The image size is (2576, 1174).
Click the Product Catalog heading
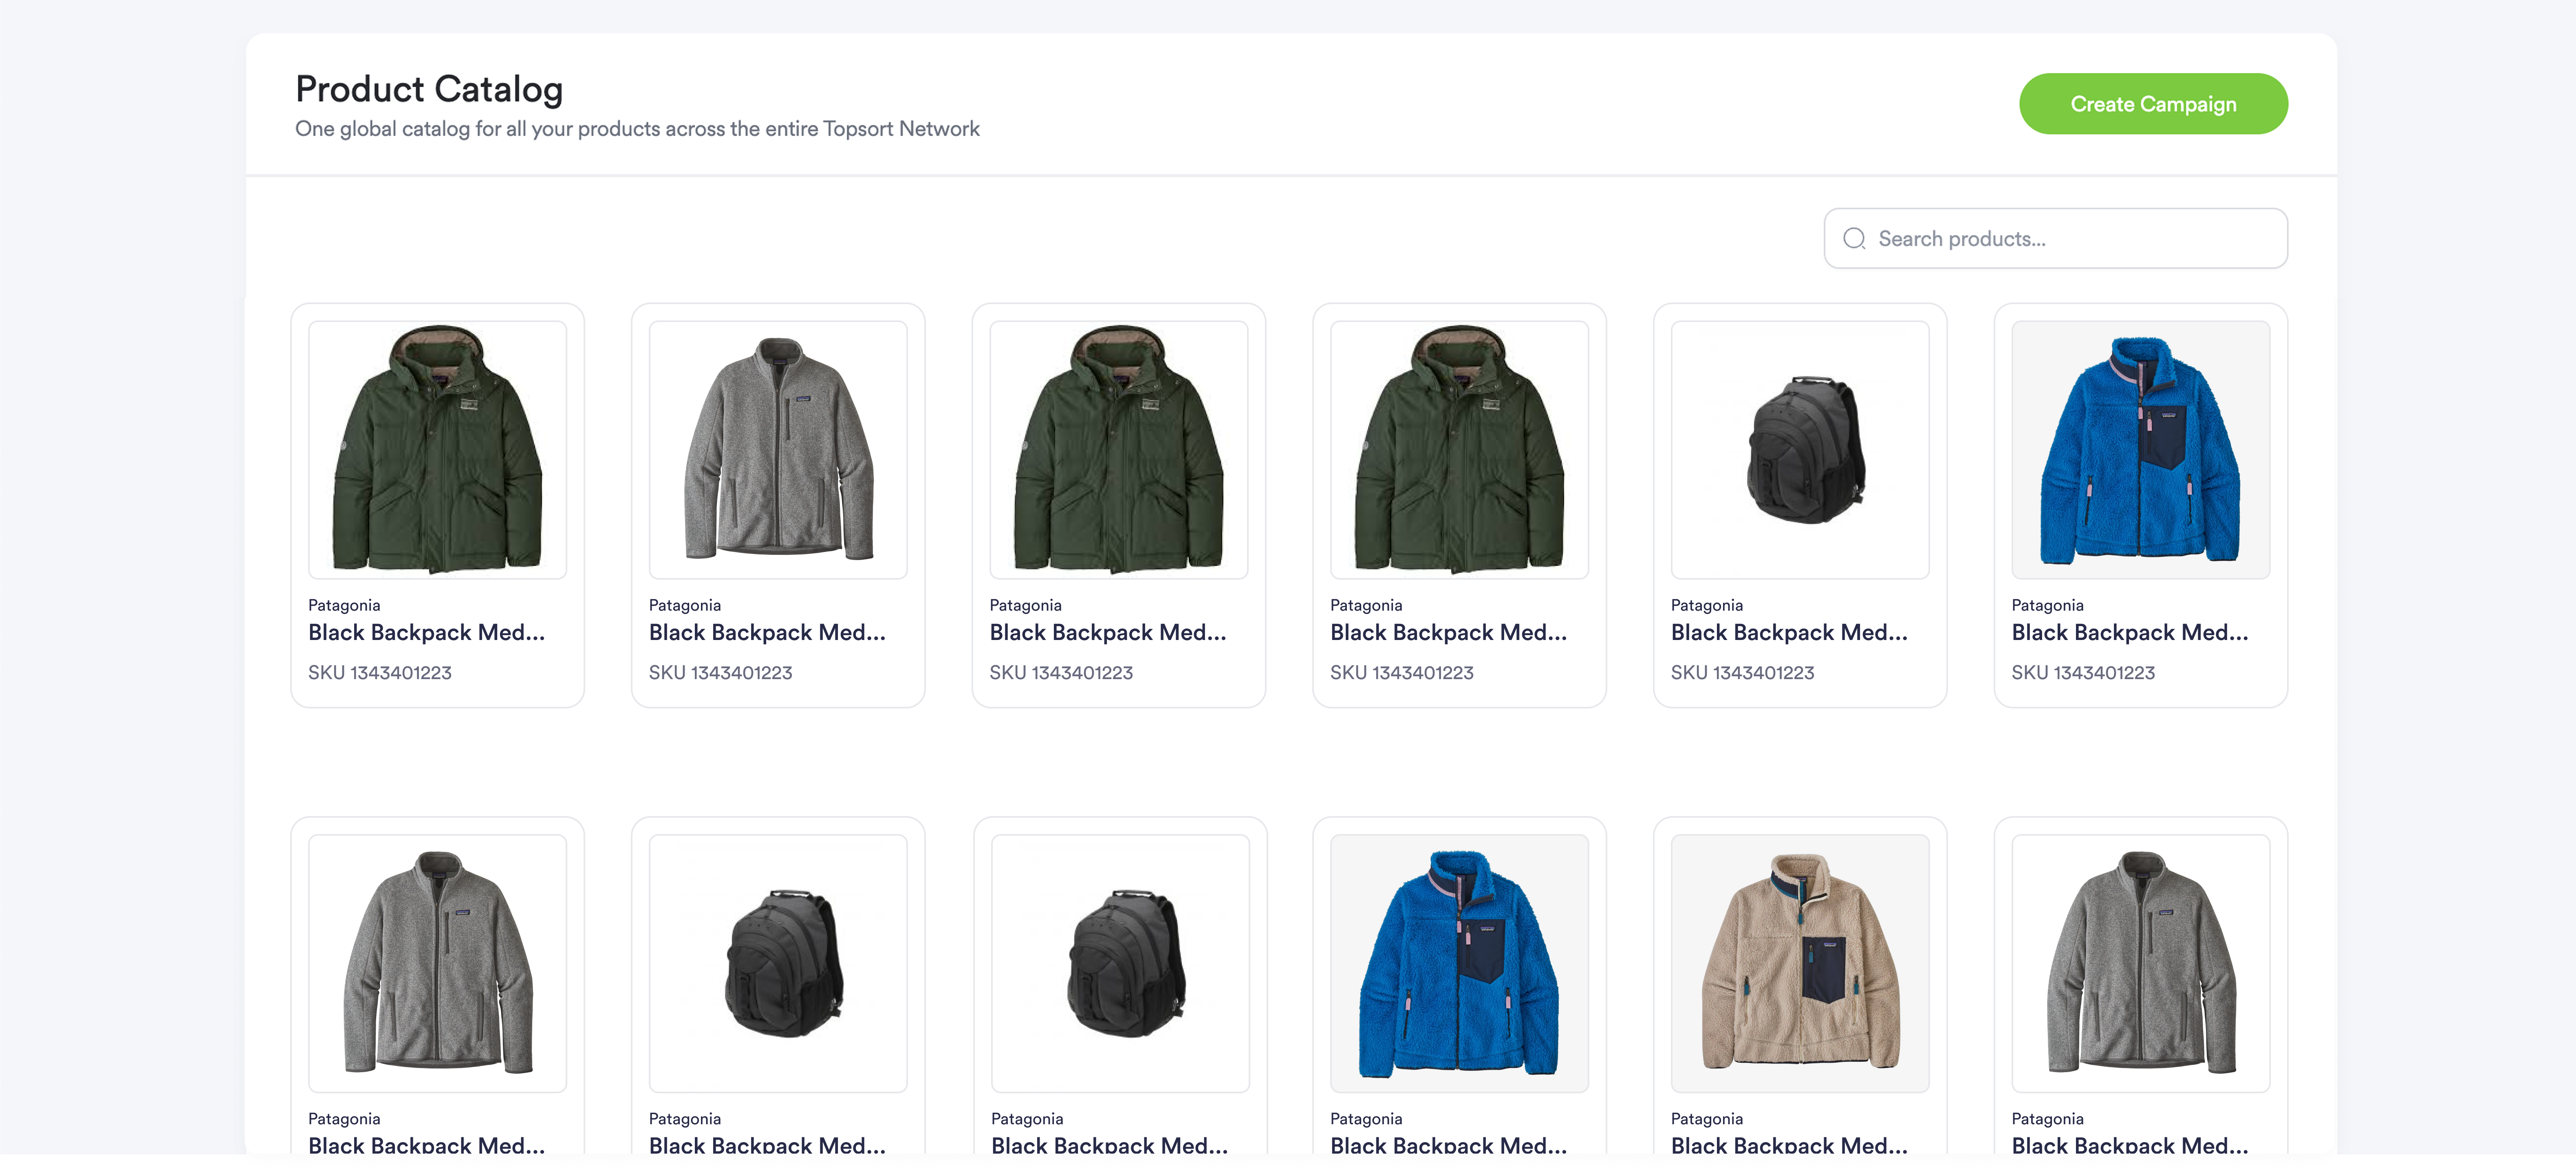tap(428, 88)
